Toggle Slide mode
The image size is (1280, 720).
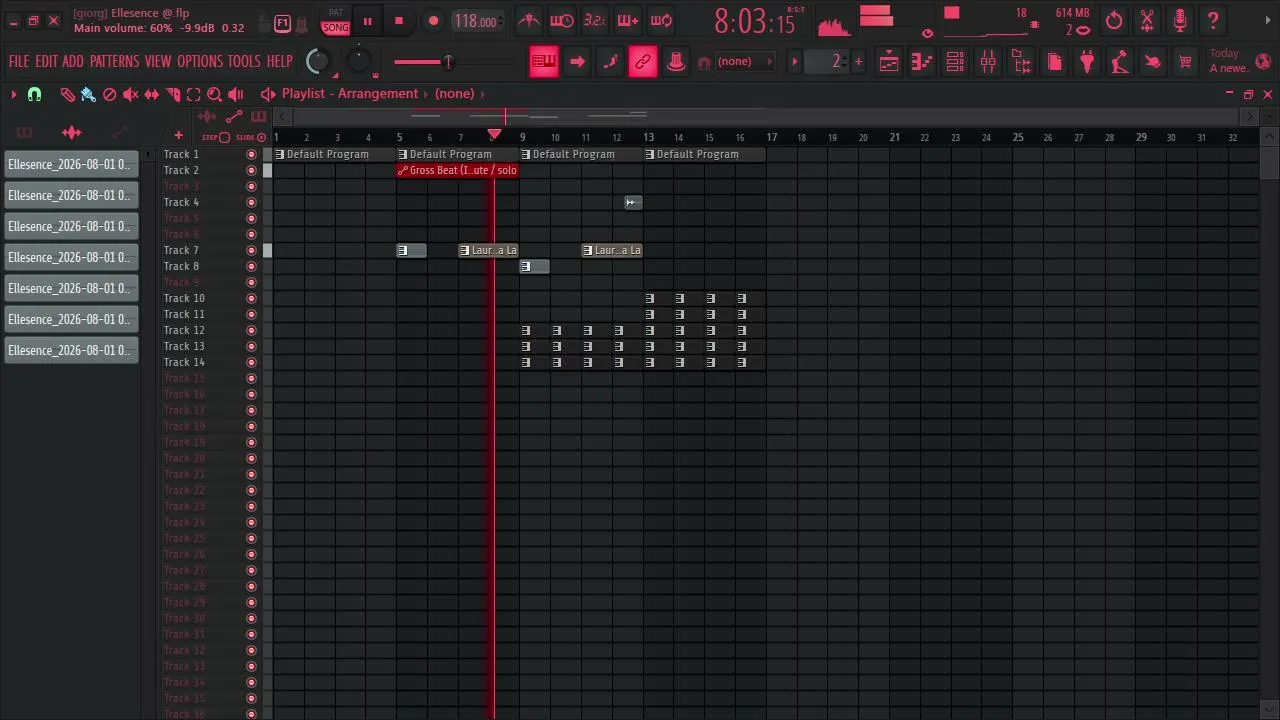tap(252, 137)
